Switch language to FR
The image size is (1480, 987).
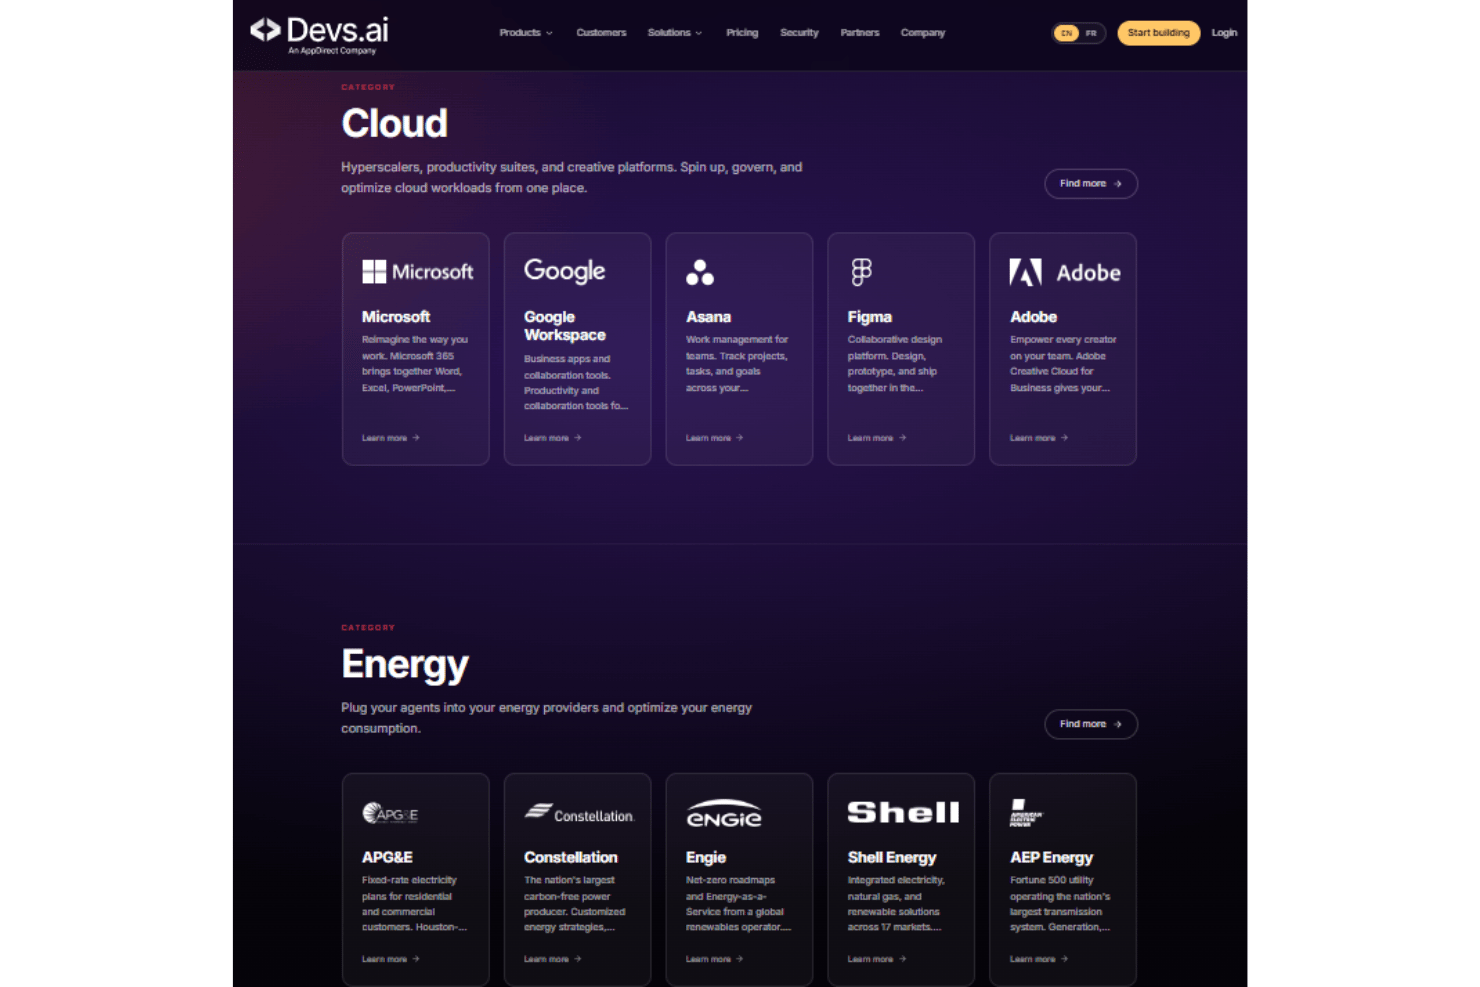tap(1091, 33)
